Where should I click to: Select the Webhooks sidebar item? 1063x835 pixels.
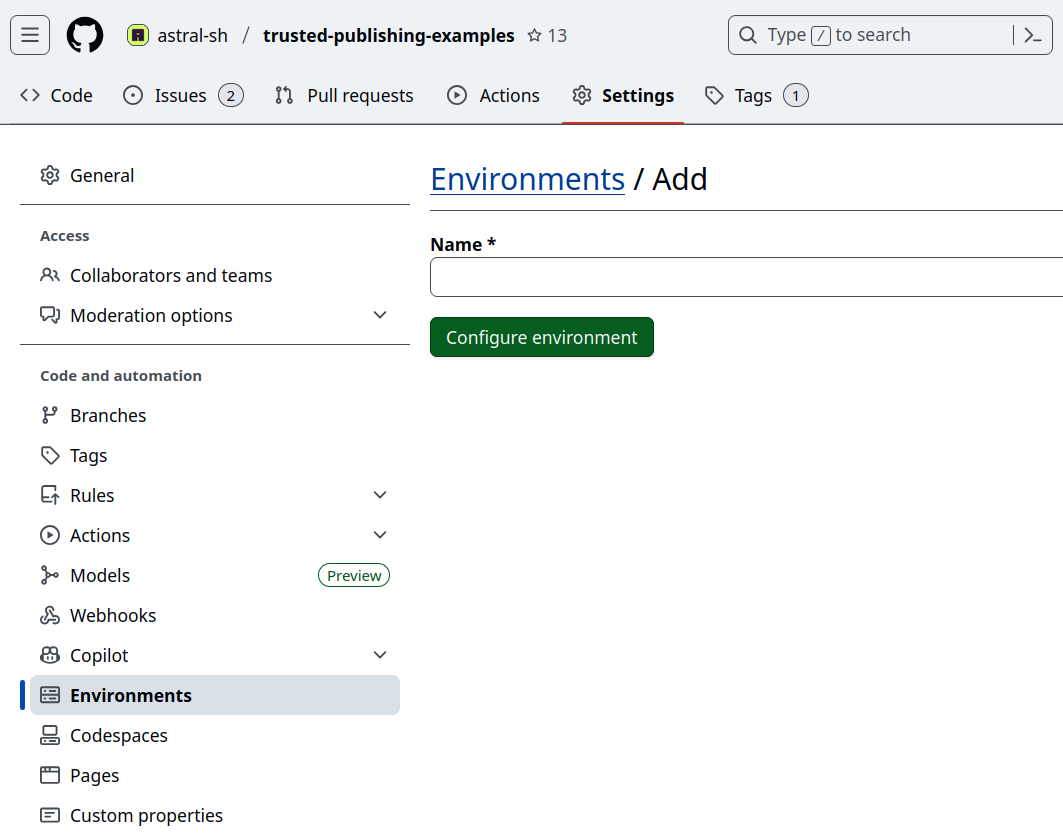[113, 615]
